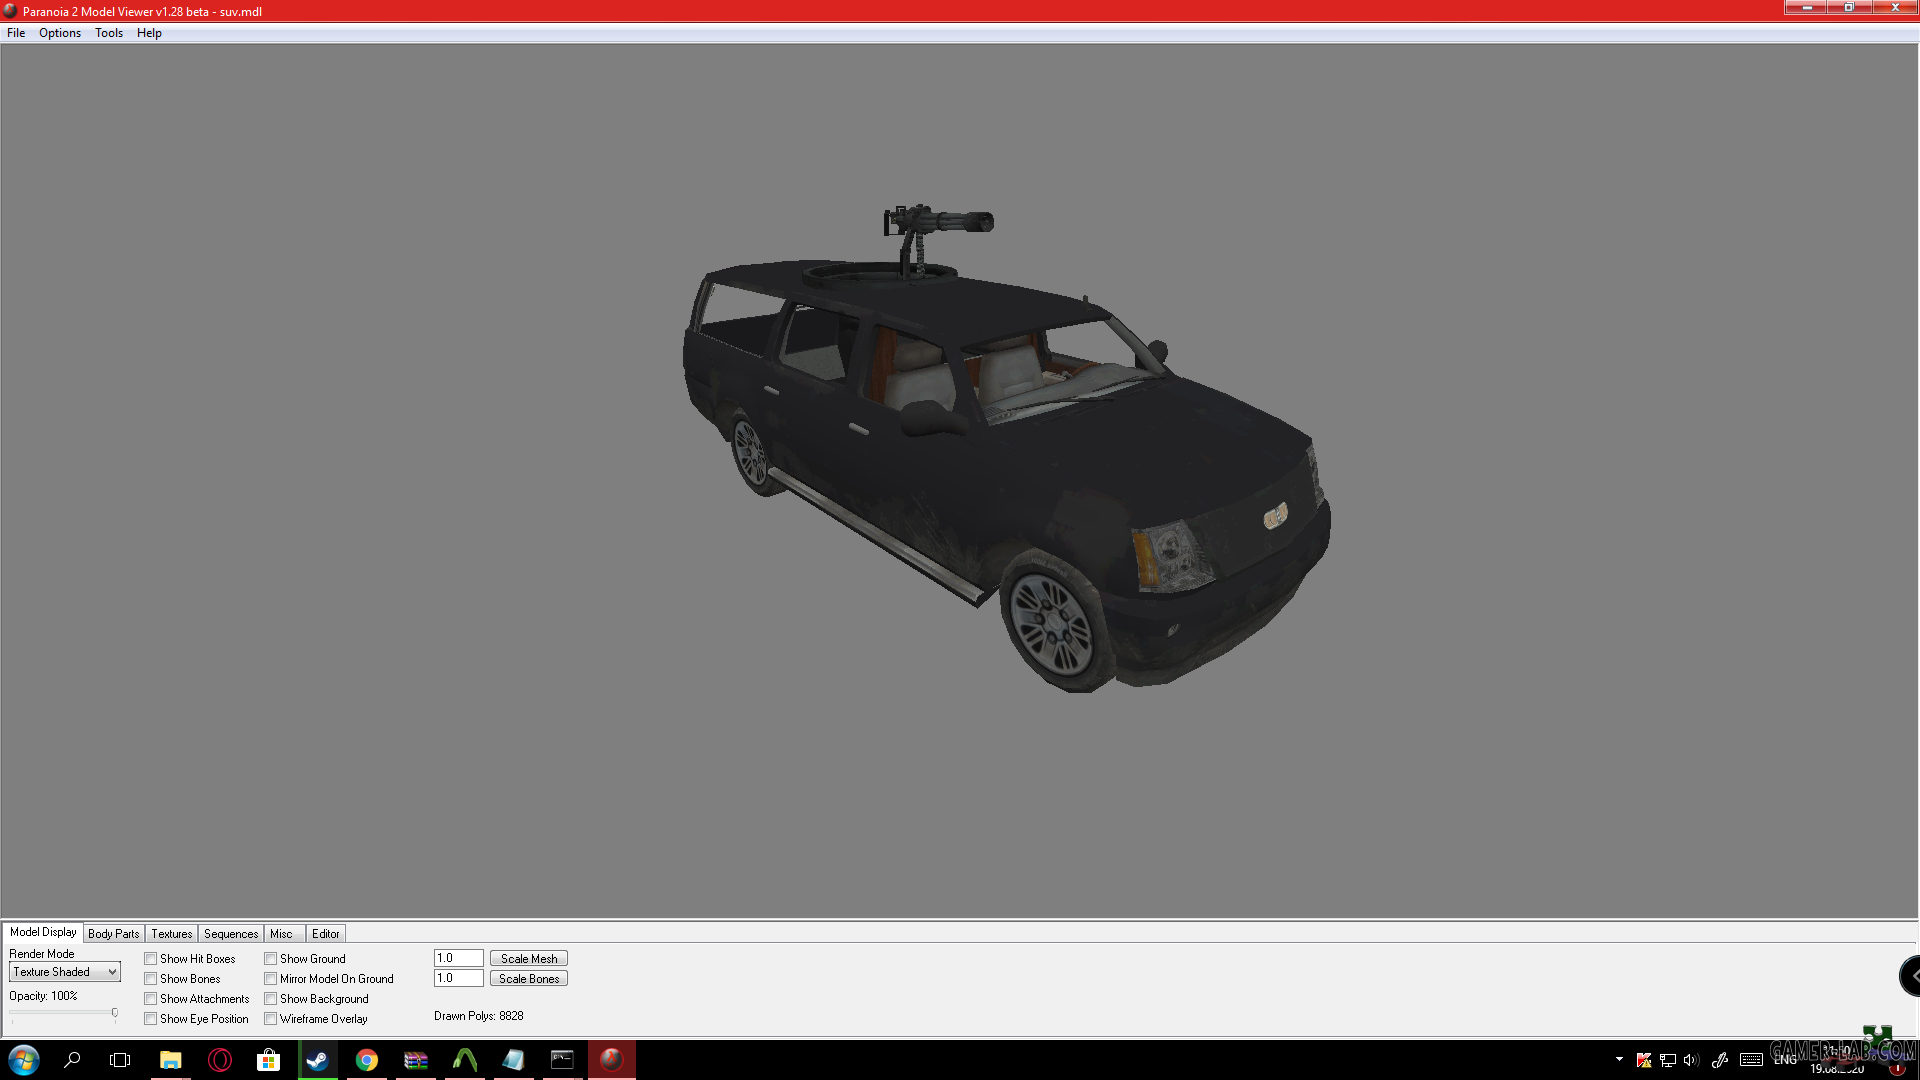
Task: Show hidden system tray icons
Action: (1619, 1059)
